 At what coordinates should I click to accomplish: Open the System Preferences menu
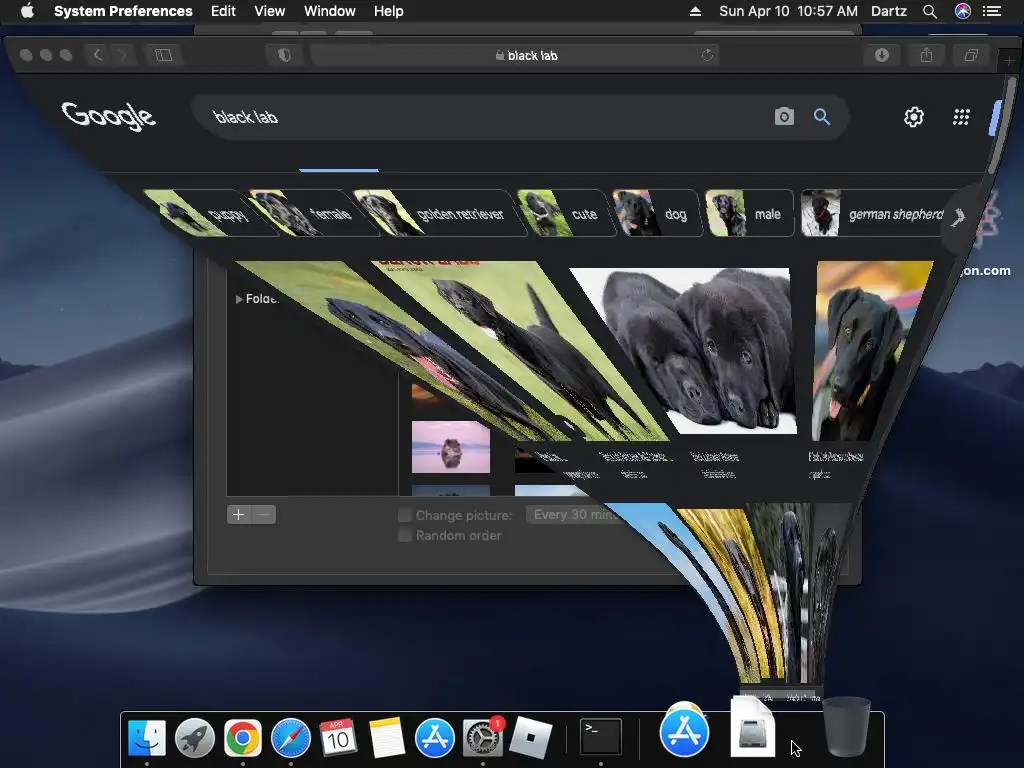coord(123,11)
